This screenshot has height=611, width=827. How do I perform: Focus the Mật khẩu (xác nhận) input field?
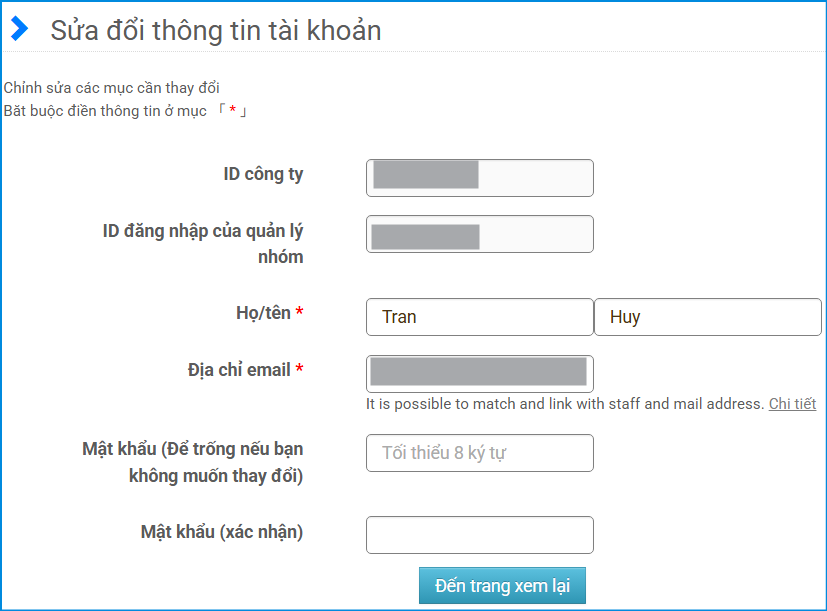pyautogui.click(x=479, y=535)
